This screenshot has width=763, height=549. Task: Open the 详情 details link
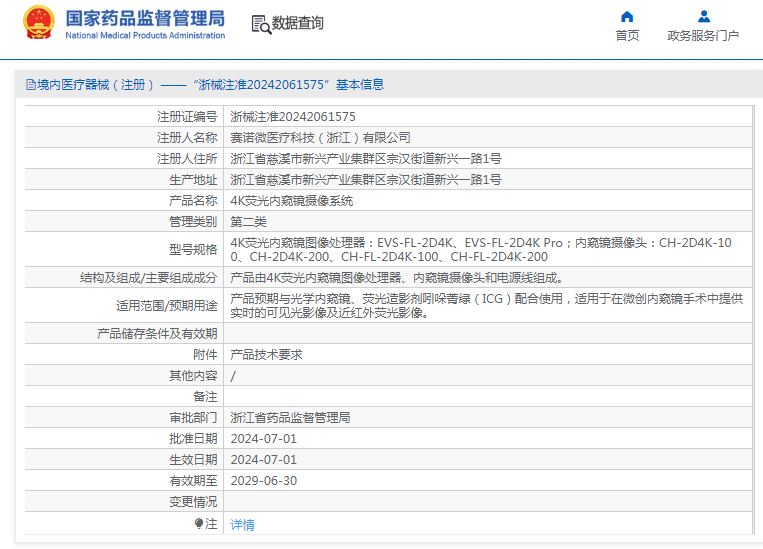coord(242,524)
